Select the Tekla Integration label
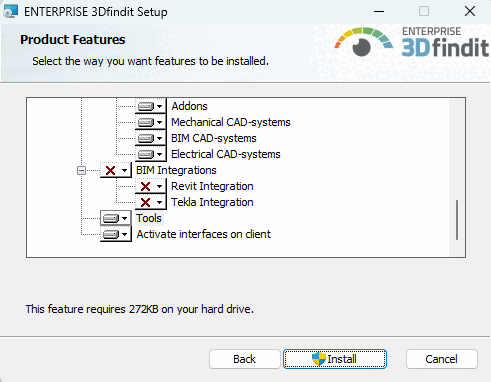Screen dimensions: 491x382 [212, 202]
